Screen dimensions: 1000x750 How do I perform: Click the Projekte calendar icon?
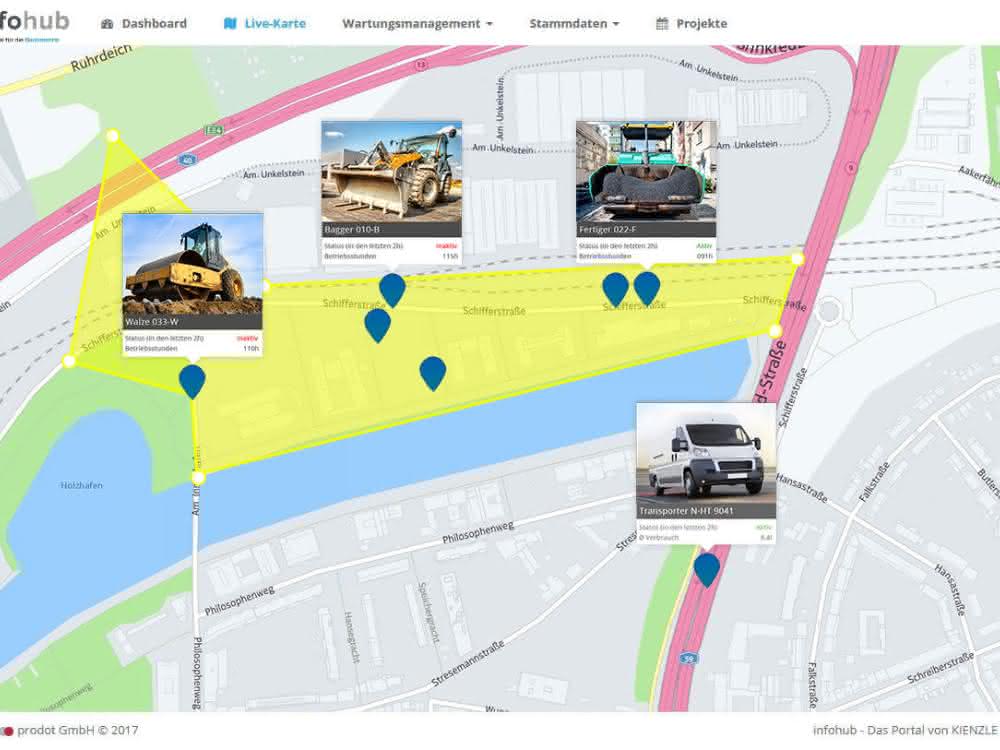(663, 24)
